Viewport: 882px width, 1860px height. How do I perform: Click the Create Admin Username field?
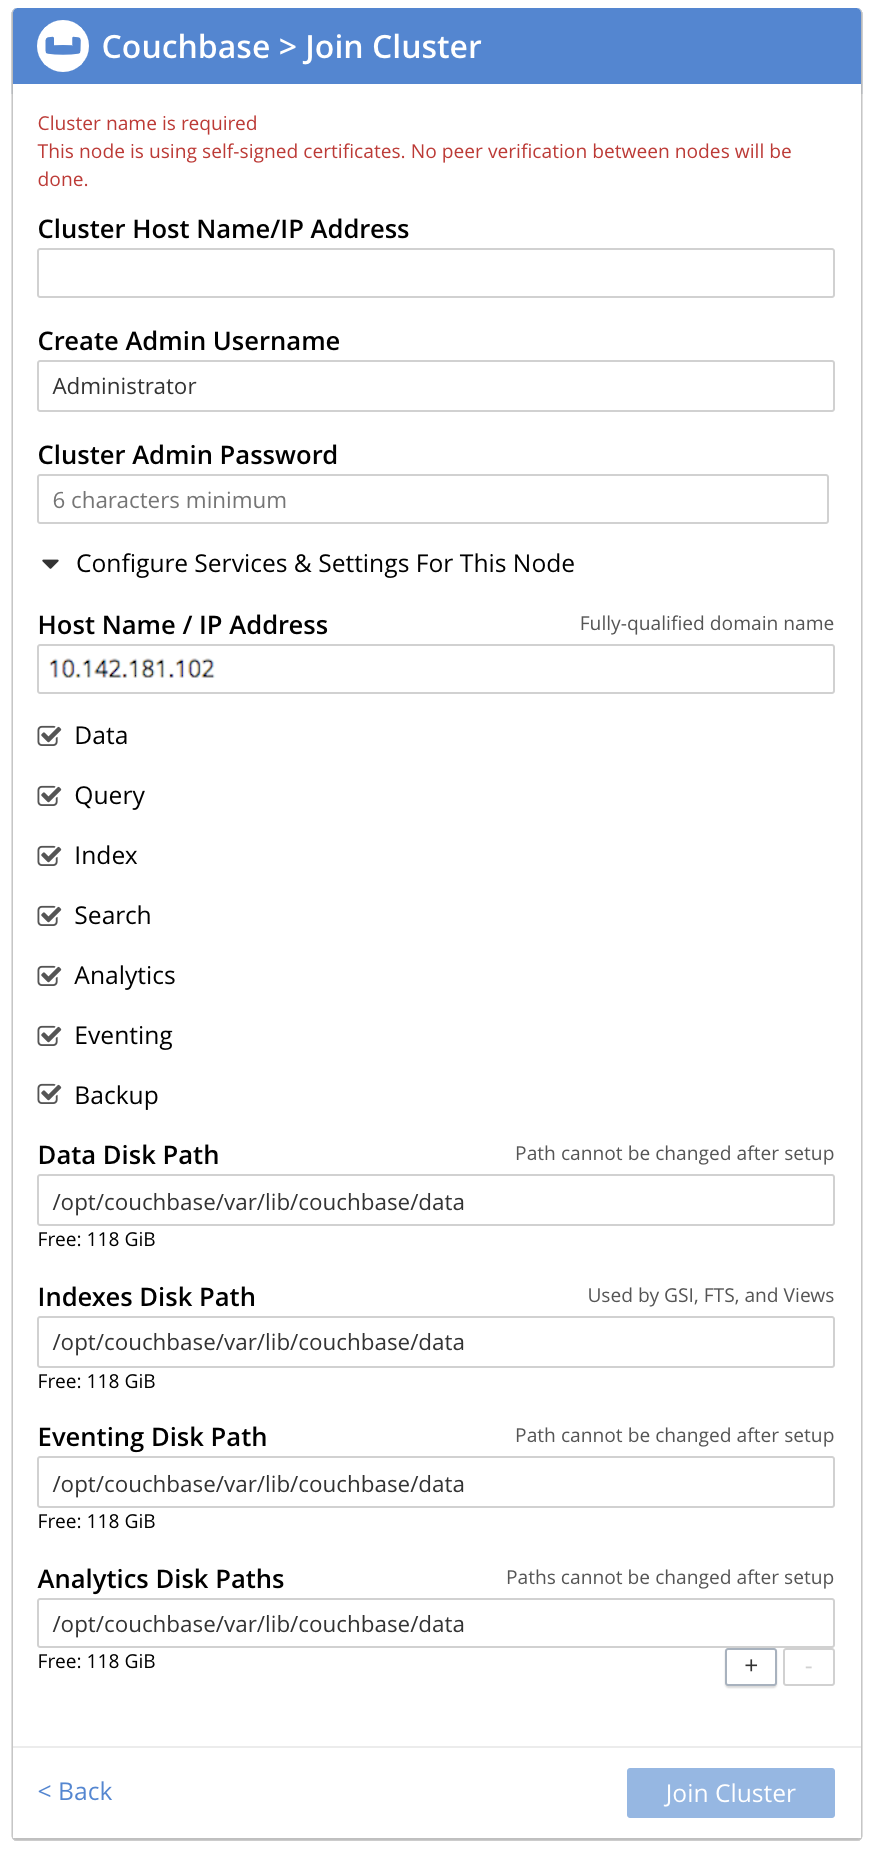(436, 386)
